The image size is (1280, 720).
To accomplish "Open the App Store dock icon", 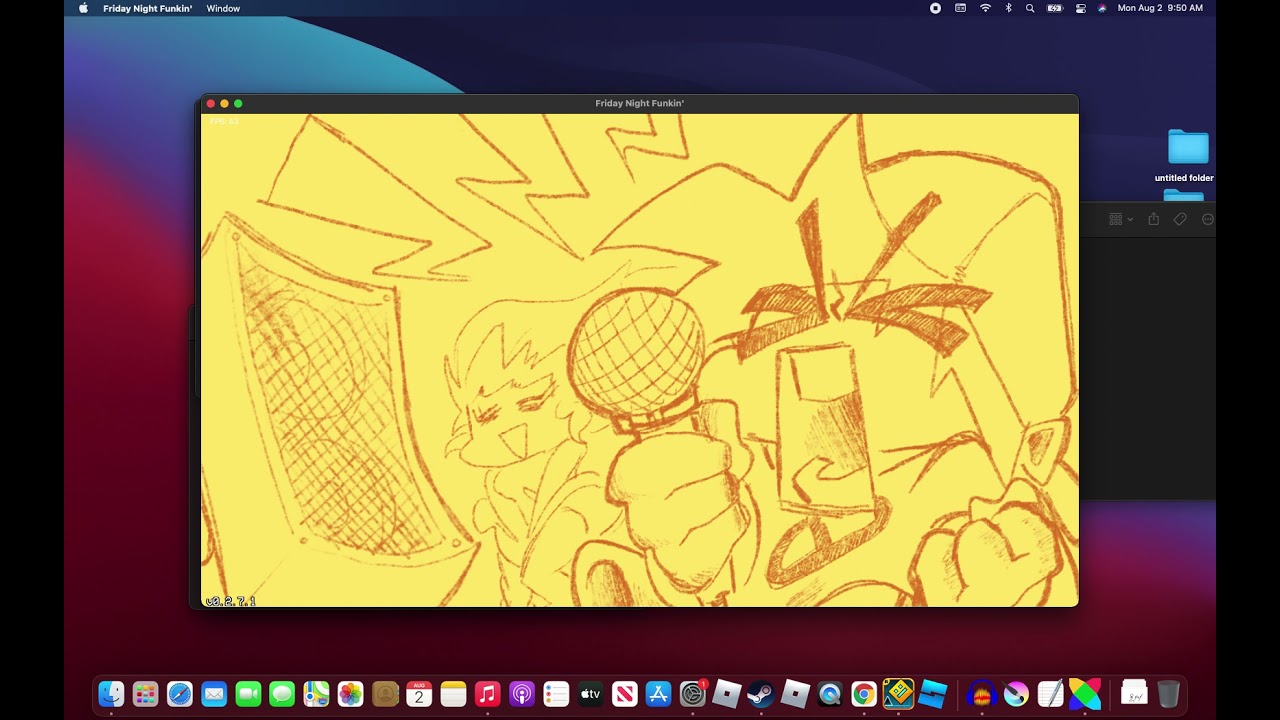I will pos(658,693).
